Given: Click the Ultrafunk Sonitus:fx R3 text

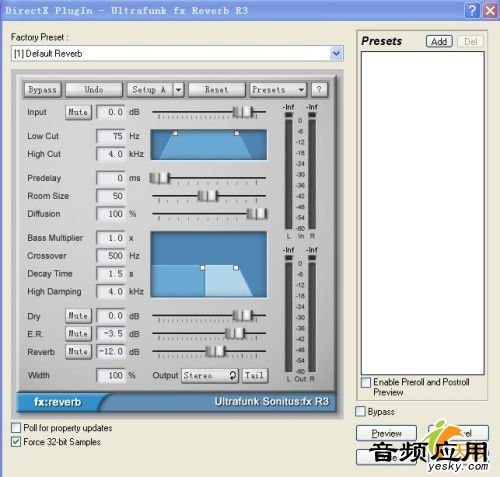Looking at the screenshot, I should tap(272, 401).
